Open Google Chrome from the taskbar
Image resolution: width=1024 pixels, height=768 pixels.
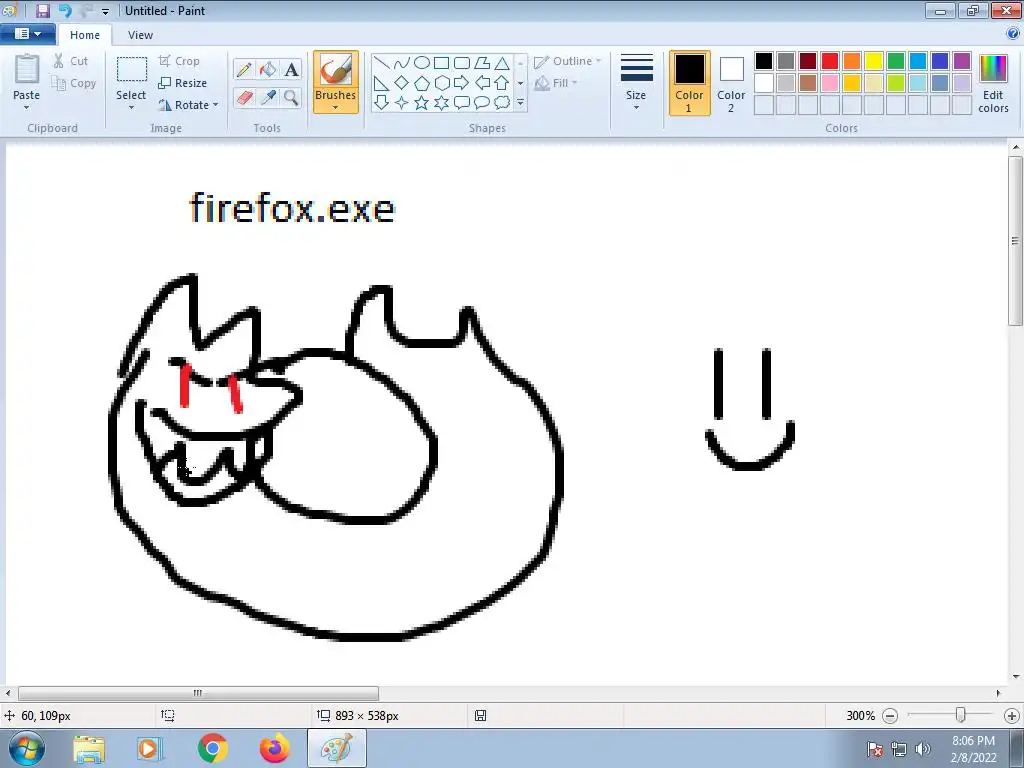click(213, 748)
